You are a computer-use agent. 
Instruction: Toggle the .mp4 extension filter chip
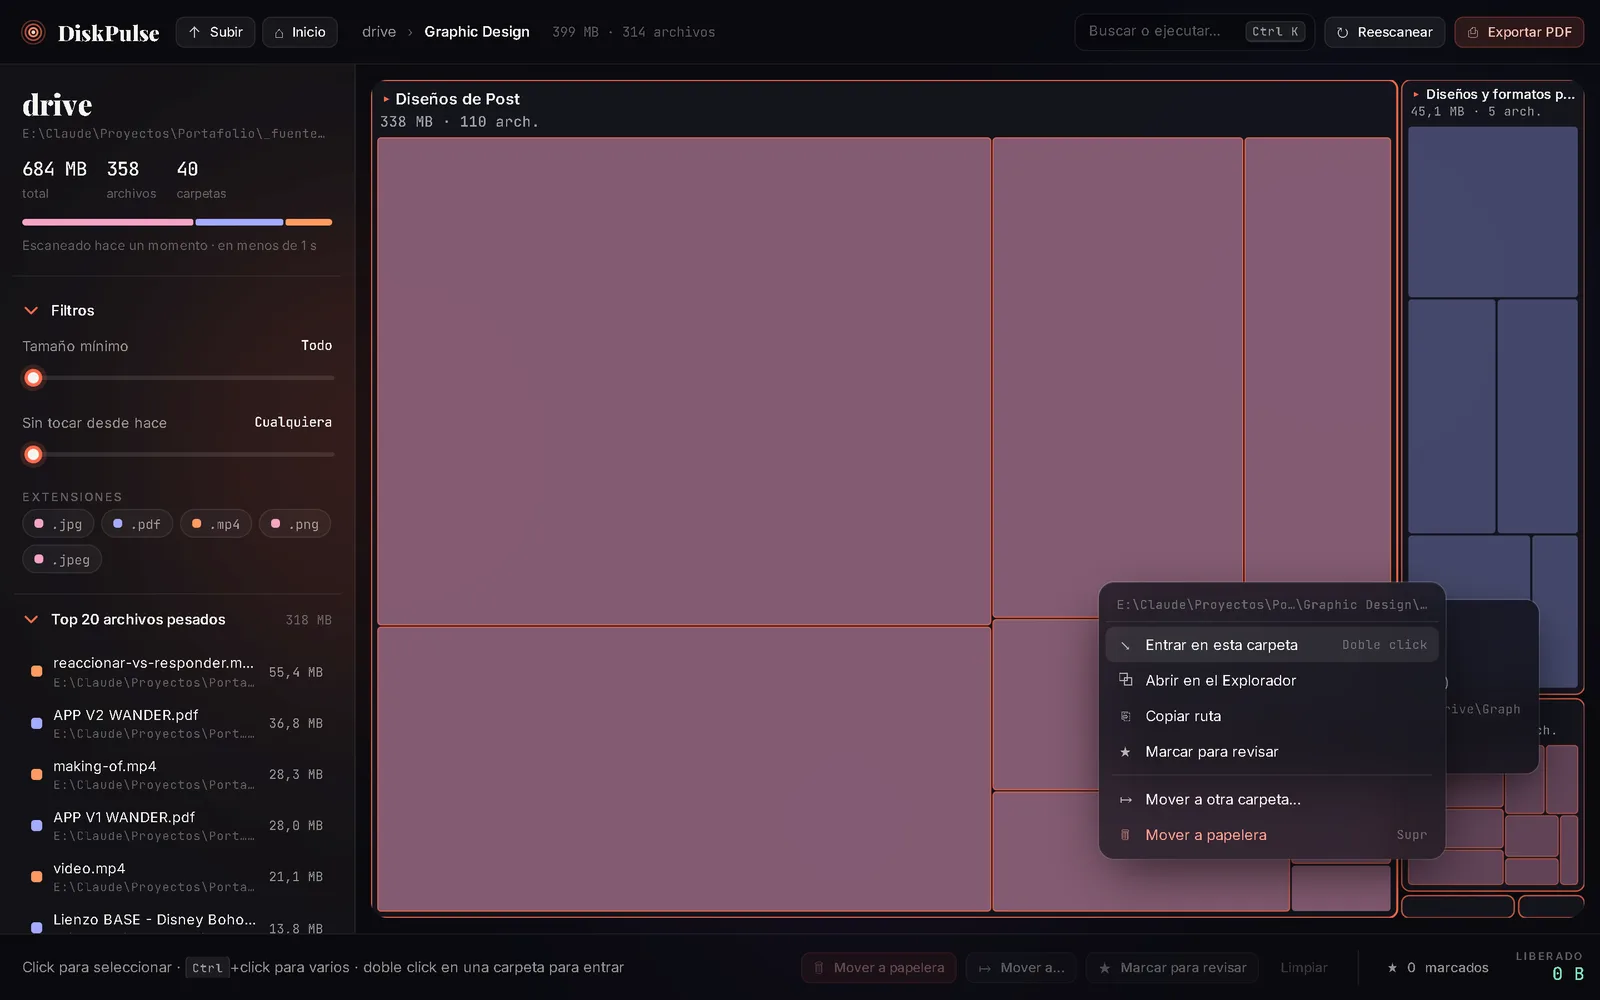pos(216,524)
